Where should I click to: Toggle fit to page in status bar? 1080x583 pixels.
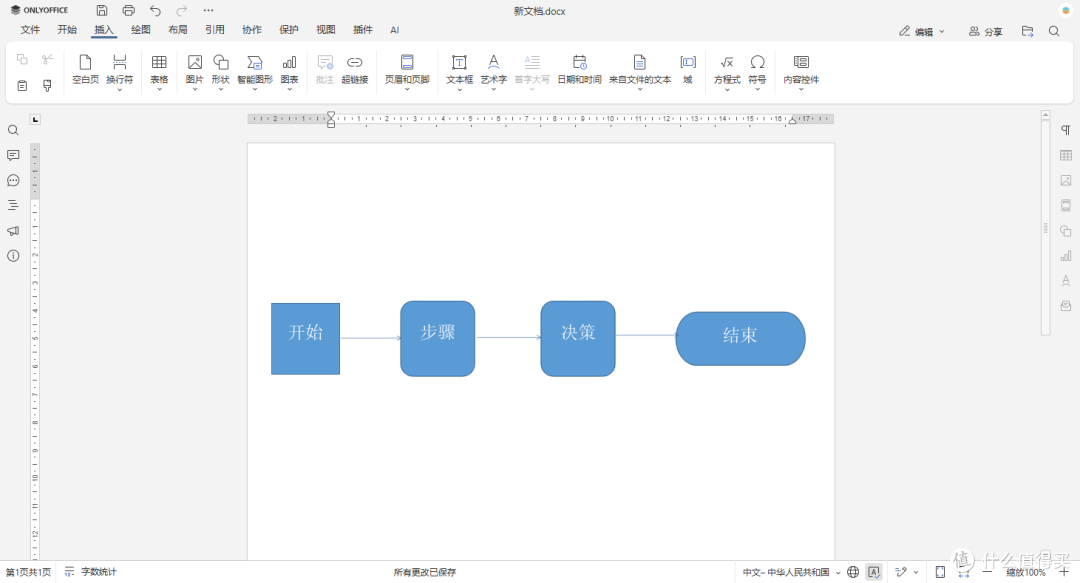click(x=940, y=572)
